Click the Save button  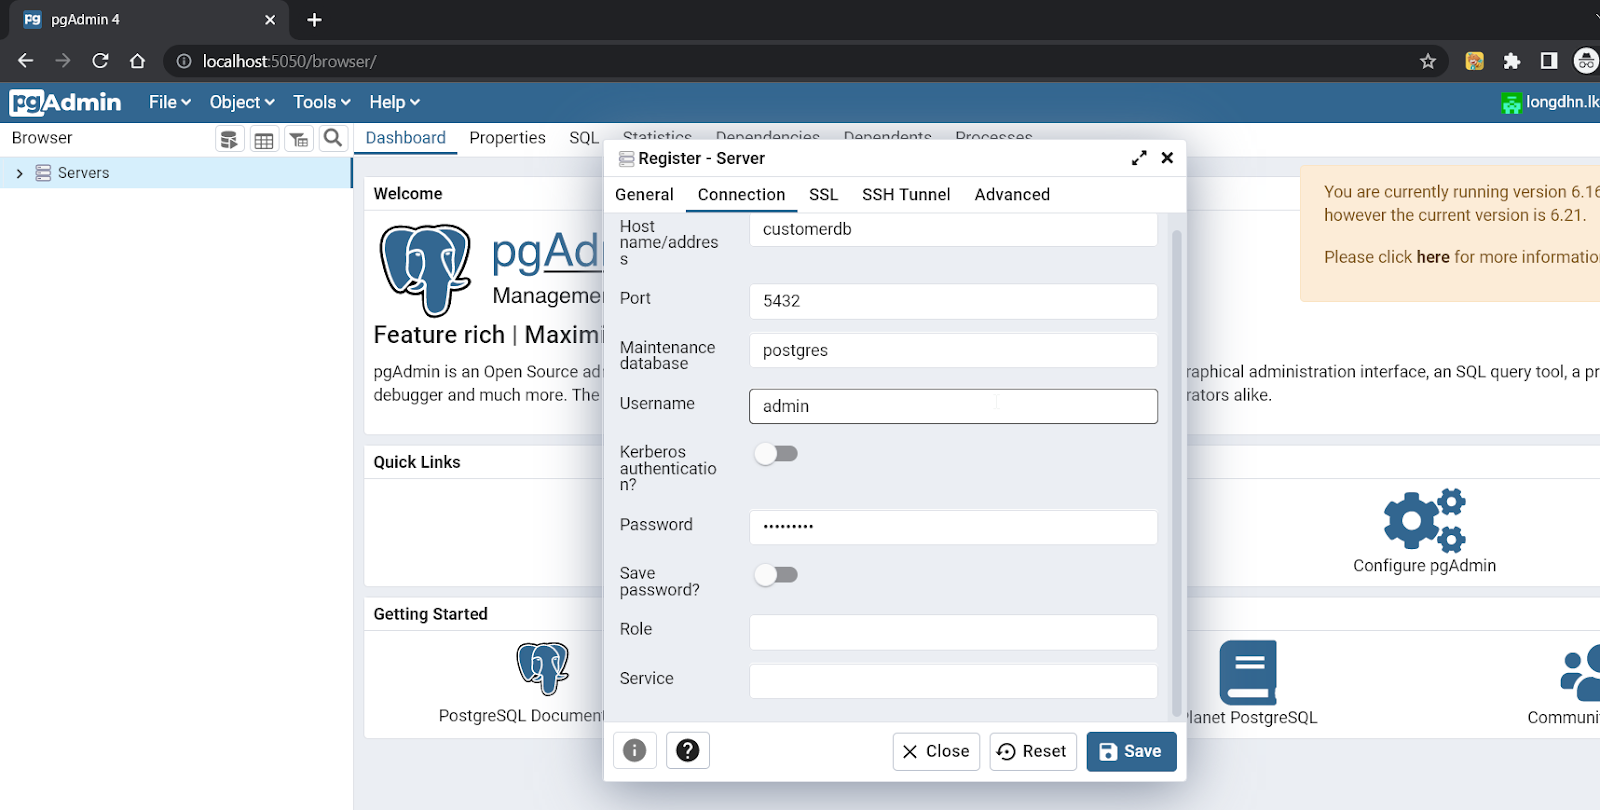(x=1131, y=751)
